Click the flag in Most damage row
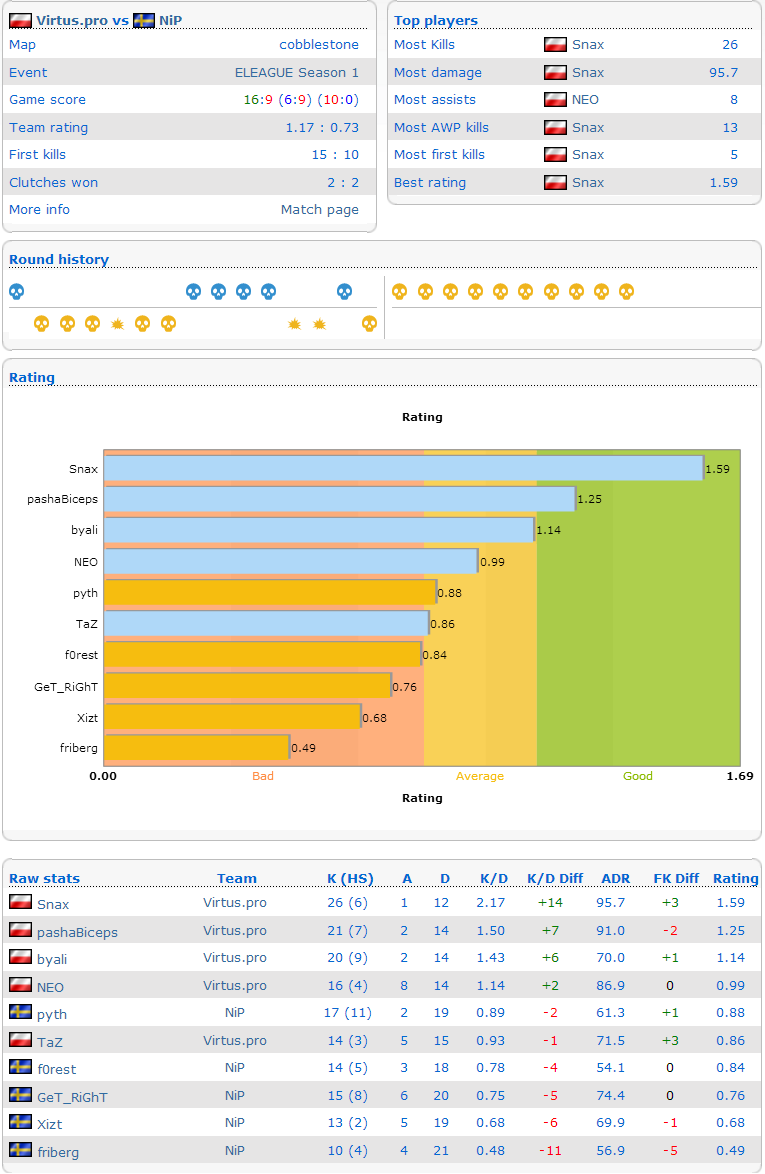The image size is (765, 1174). coord(555,72)
